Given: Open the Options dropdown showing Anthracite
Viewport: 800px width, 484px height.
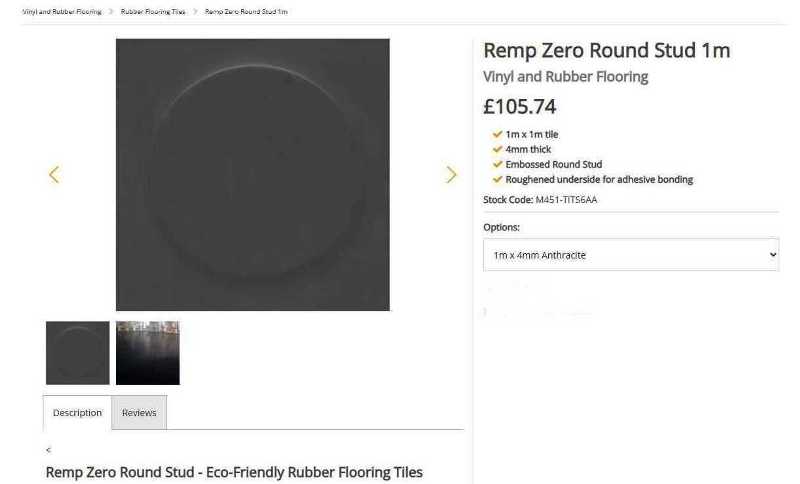Looking at the screenshot, I should coord(631,254).
